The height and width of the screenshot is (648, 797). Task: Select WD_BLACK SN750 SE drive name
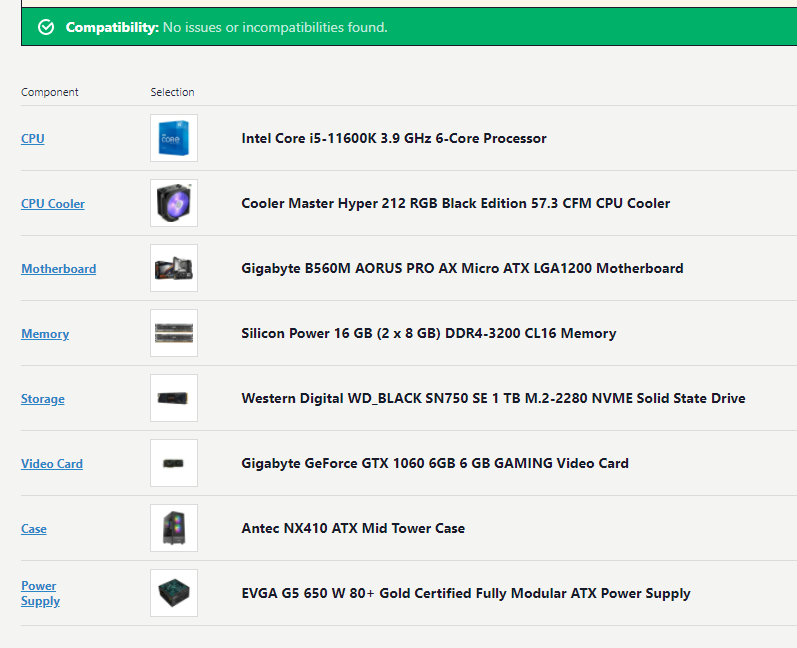coord(493,398)
